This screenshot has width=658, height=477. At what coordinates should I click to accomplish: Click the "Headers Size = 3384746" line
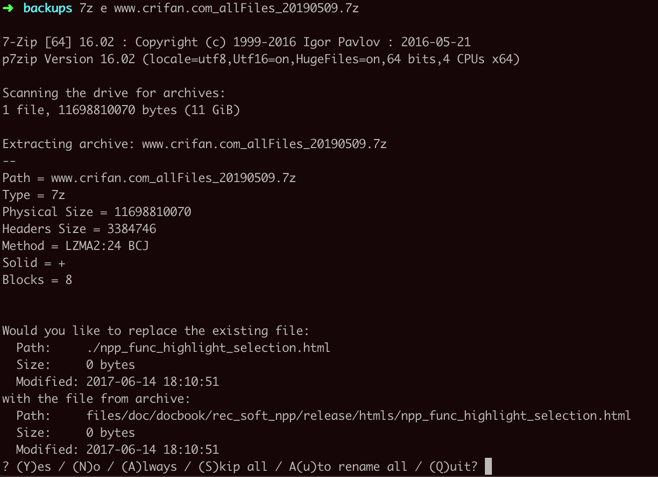tap(79, 229)
